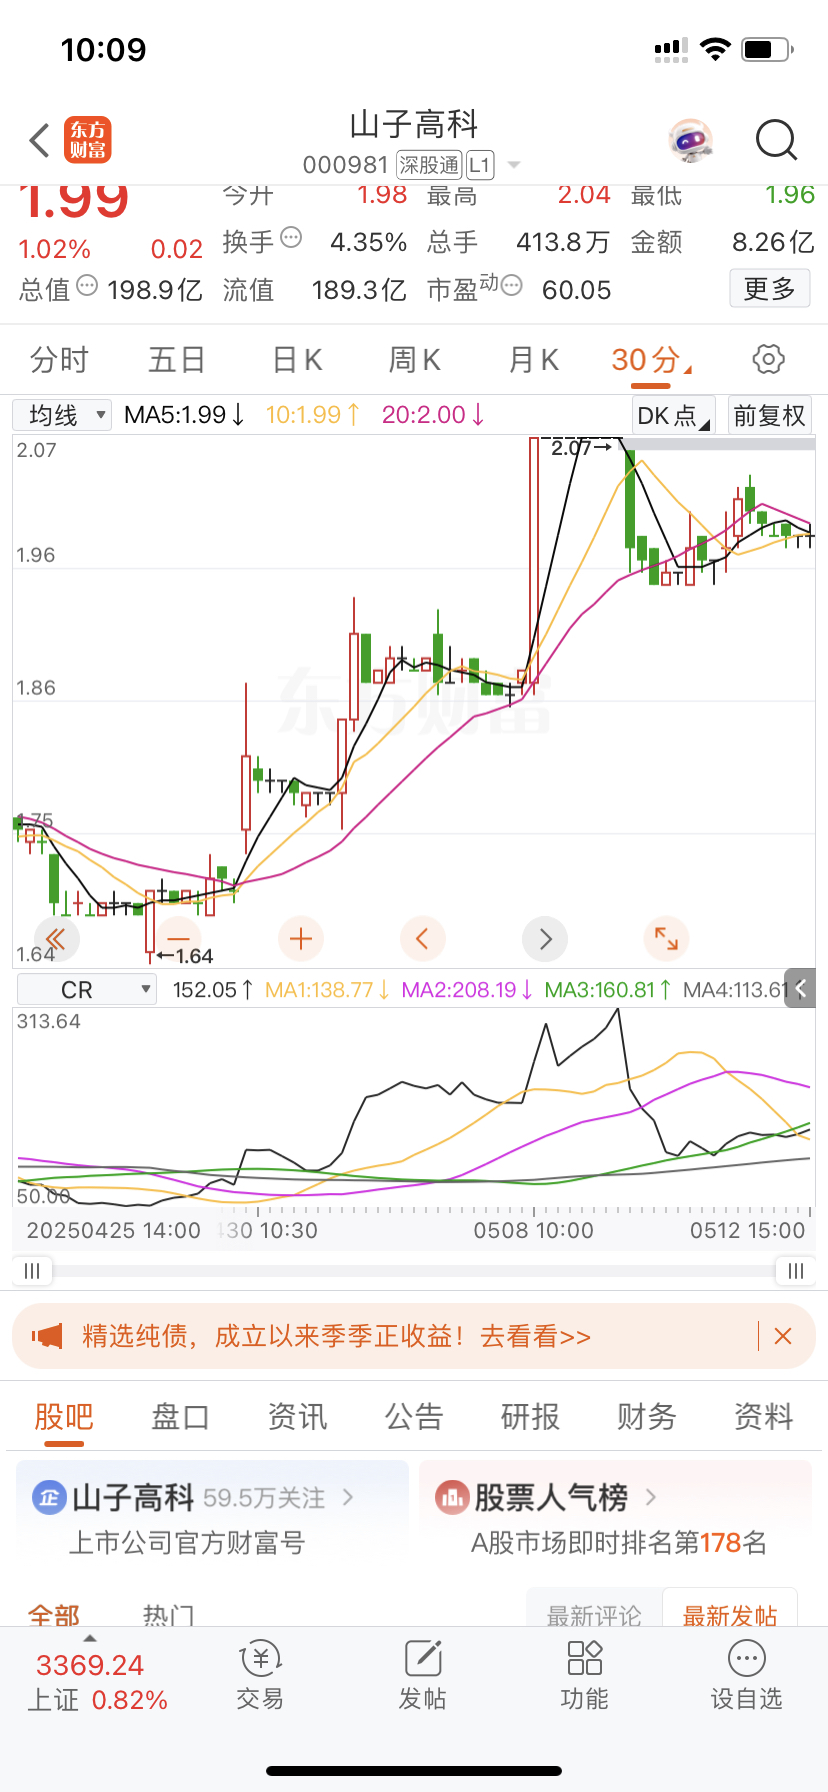
Task: Select the 资讯 tab
Action: 297,1417
